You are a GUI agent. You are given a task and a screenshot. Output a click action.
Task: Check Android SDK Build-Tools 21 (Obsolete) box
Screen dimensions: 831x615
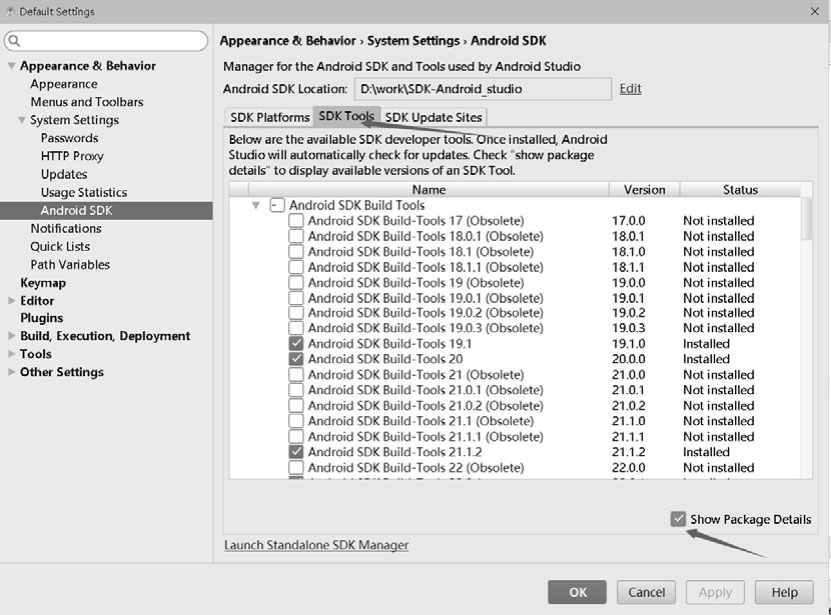(296, 374)
